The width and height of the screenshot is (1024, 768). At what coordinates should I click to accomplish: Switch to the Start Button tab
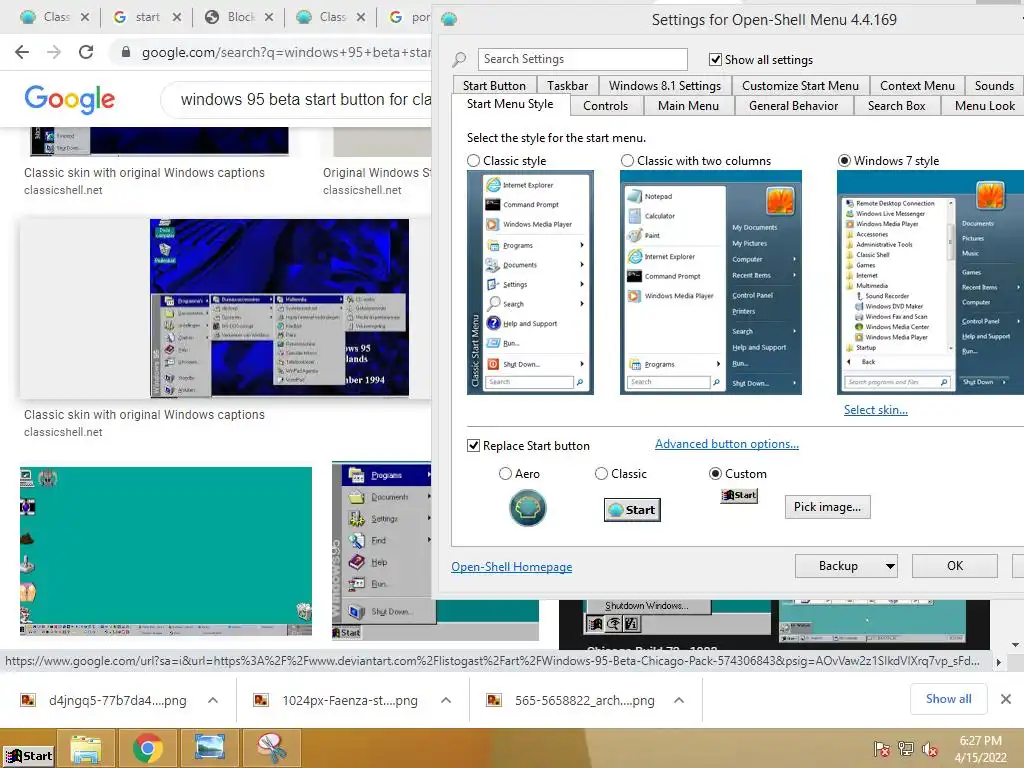(494, 86)
